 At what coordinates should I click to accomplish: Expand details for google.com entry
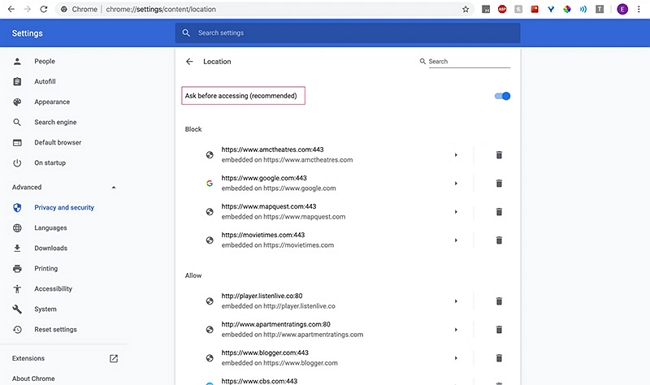(x=456, y=183)
